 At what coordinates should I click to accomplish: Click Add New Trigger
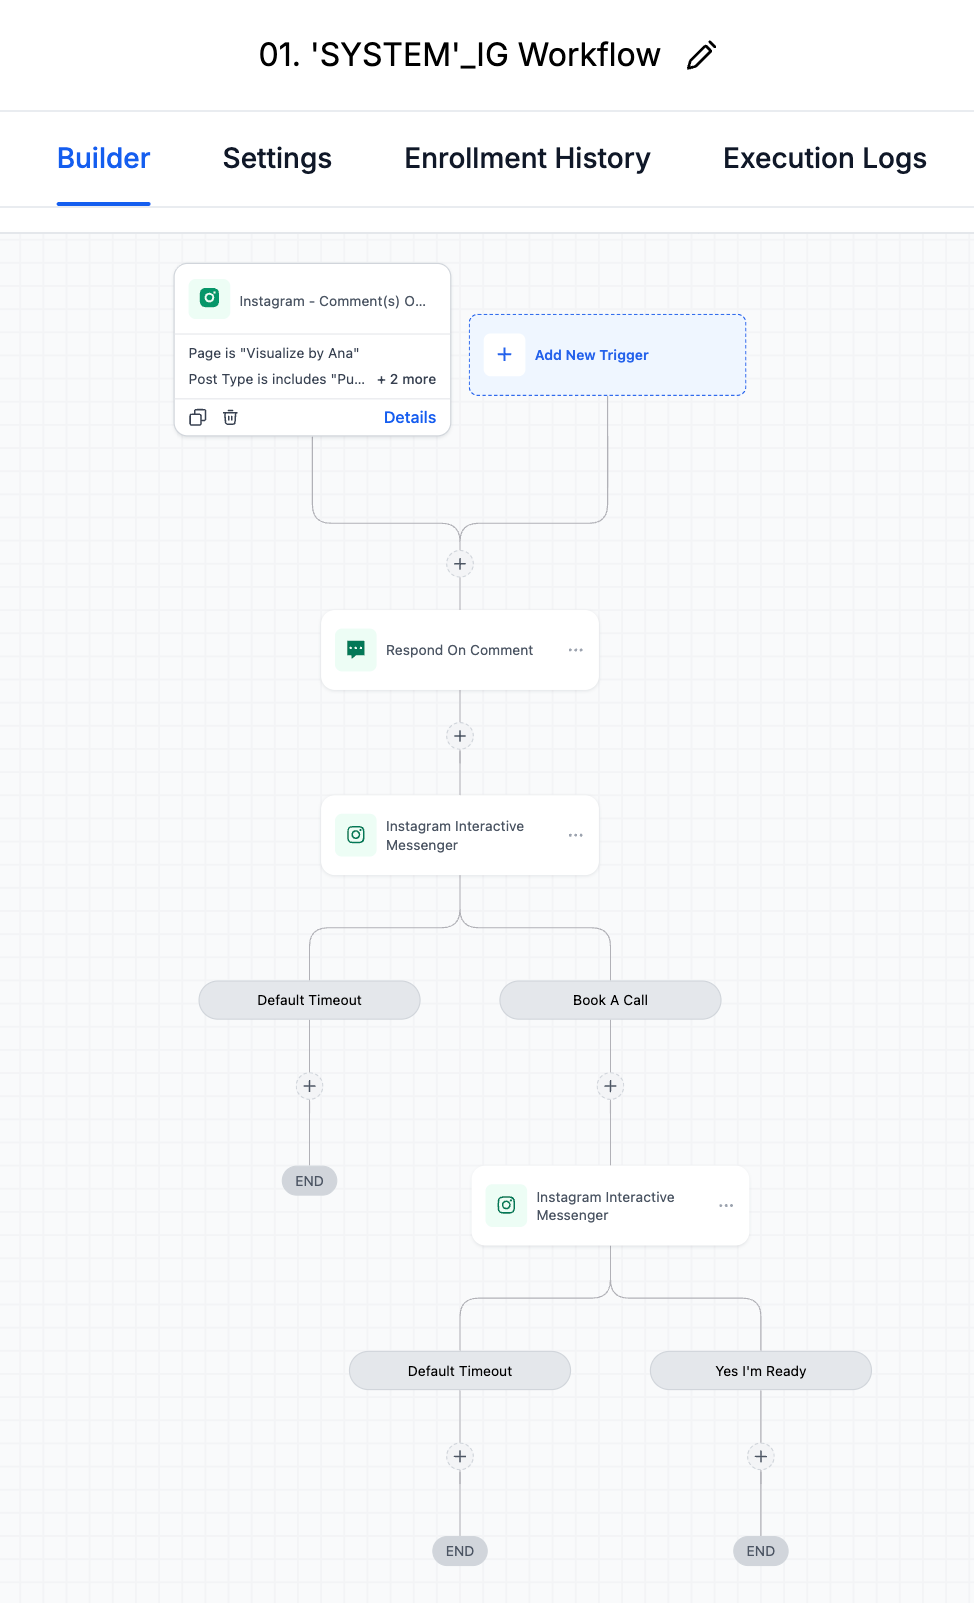coord(591,355)
